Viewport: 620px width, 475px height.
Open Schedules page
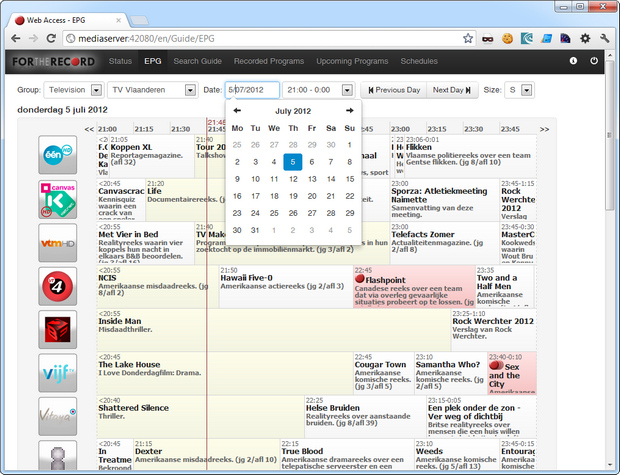[x=419, y=61]
